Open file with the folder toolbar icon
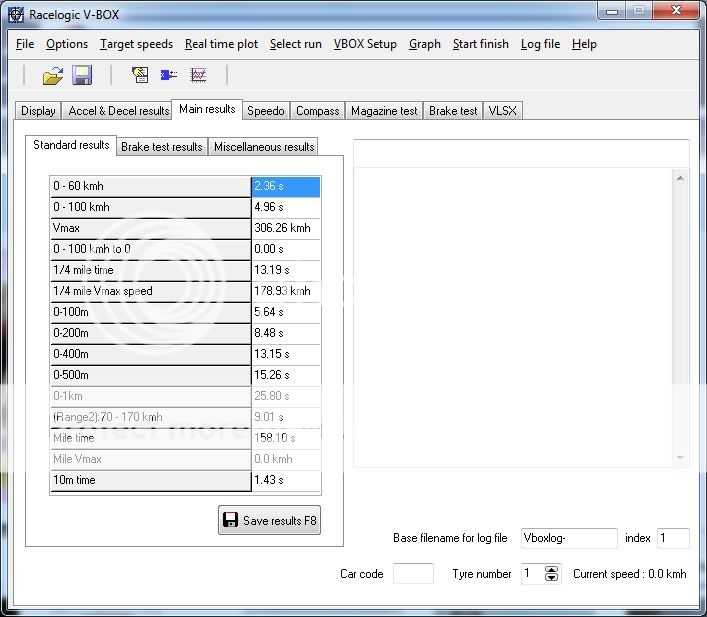The height and width of the screenshot is (617, 707). pos(53,75)
